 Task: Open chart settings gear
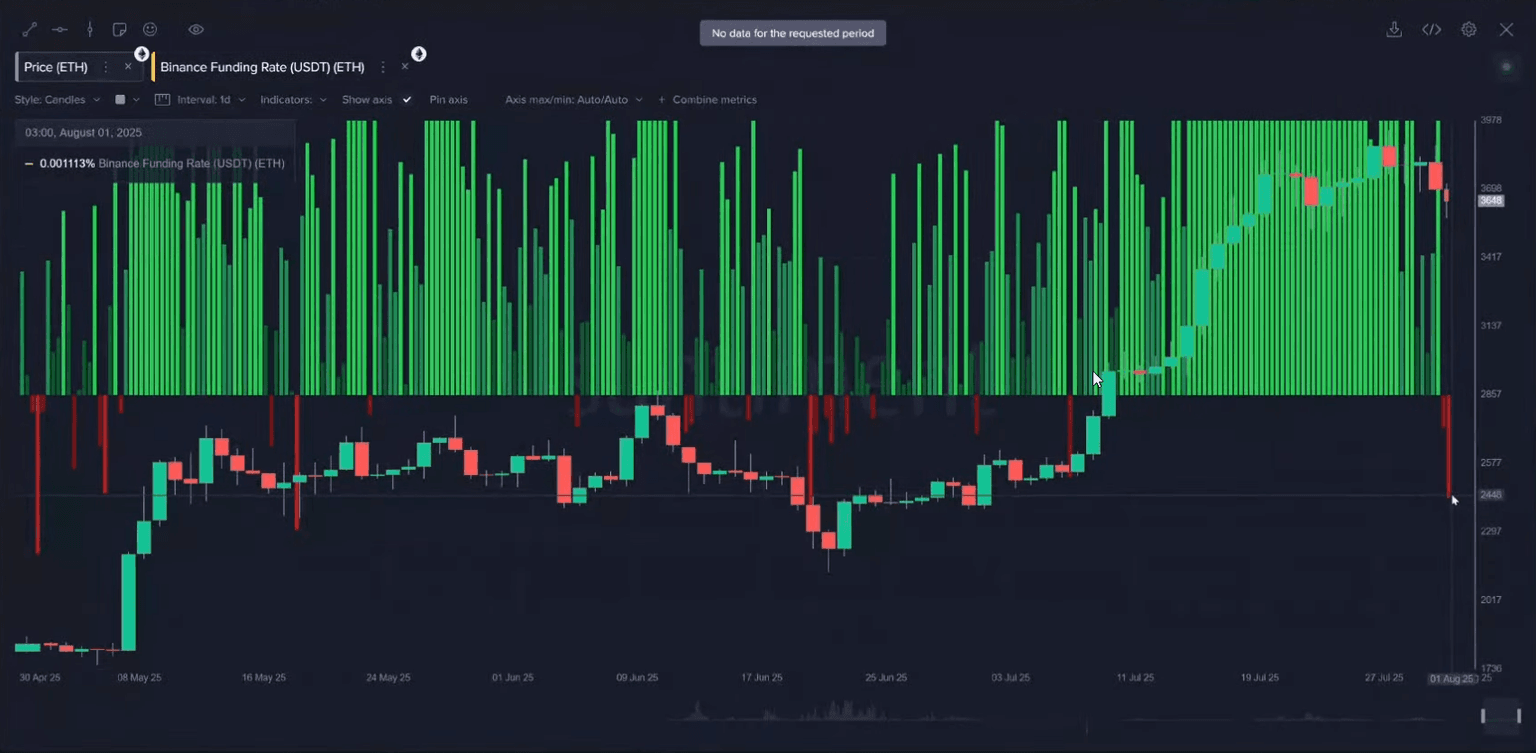(1468, 30)
